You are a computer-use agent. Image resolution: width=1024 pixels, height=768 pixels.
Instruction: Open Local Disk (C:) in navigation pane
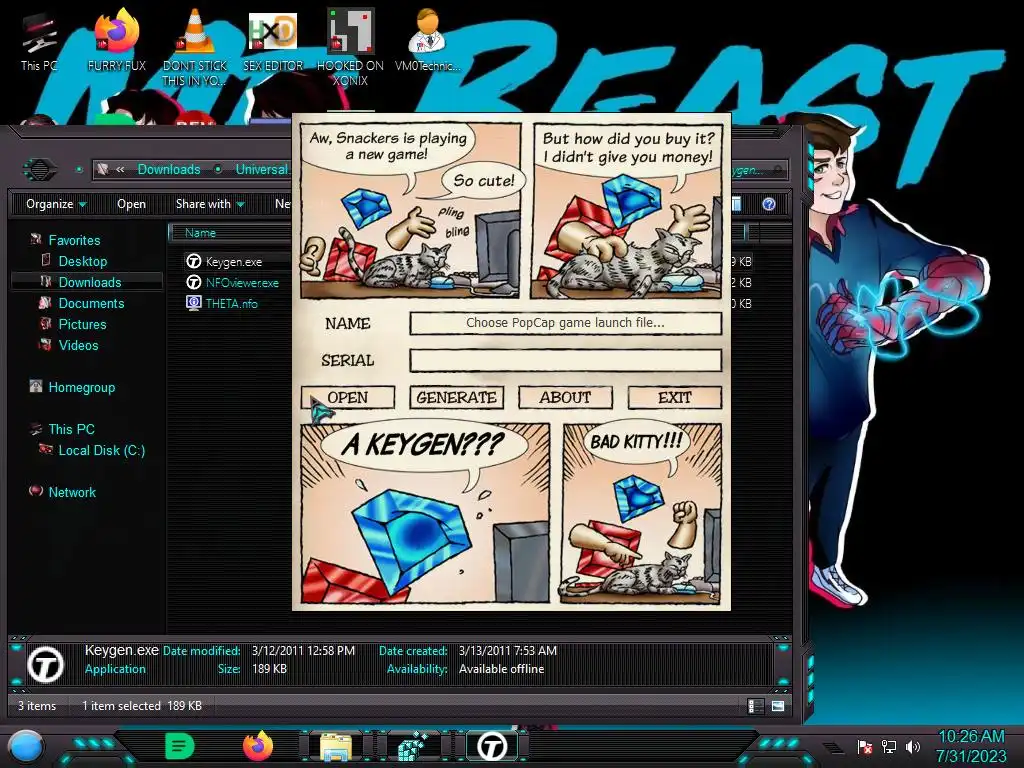point(101,451)
